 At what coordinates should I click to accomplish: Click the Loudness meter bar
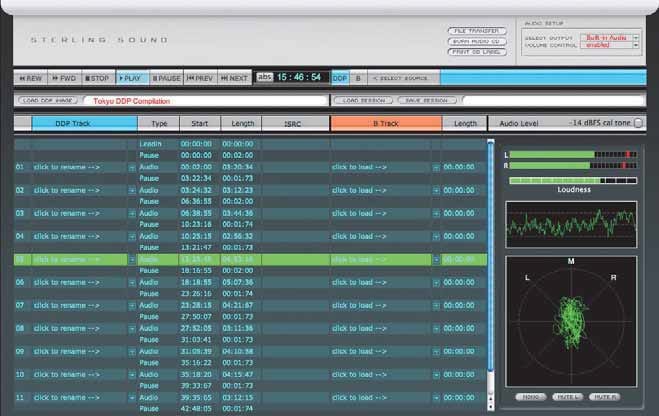(573, 181)
